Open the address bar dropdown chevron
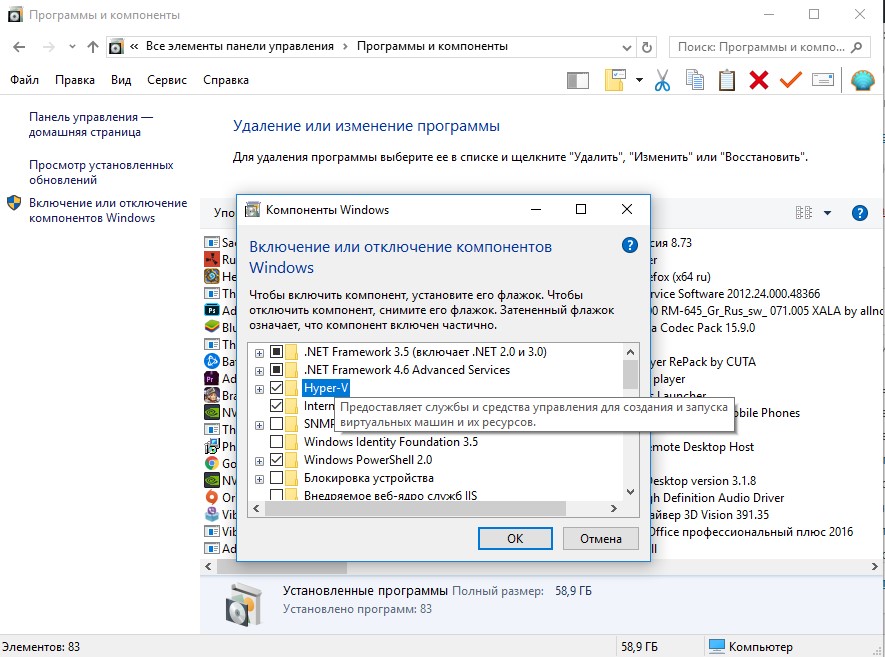 point(626,47)
